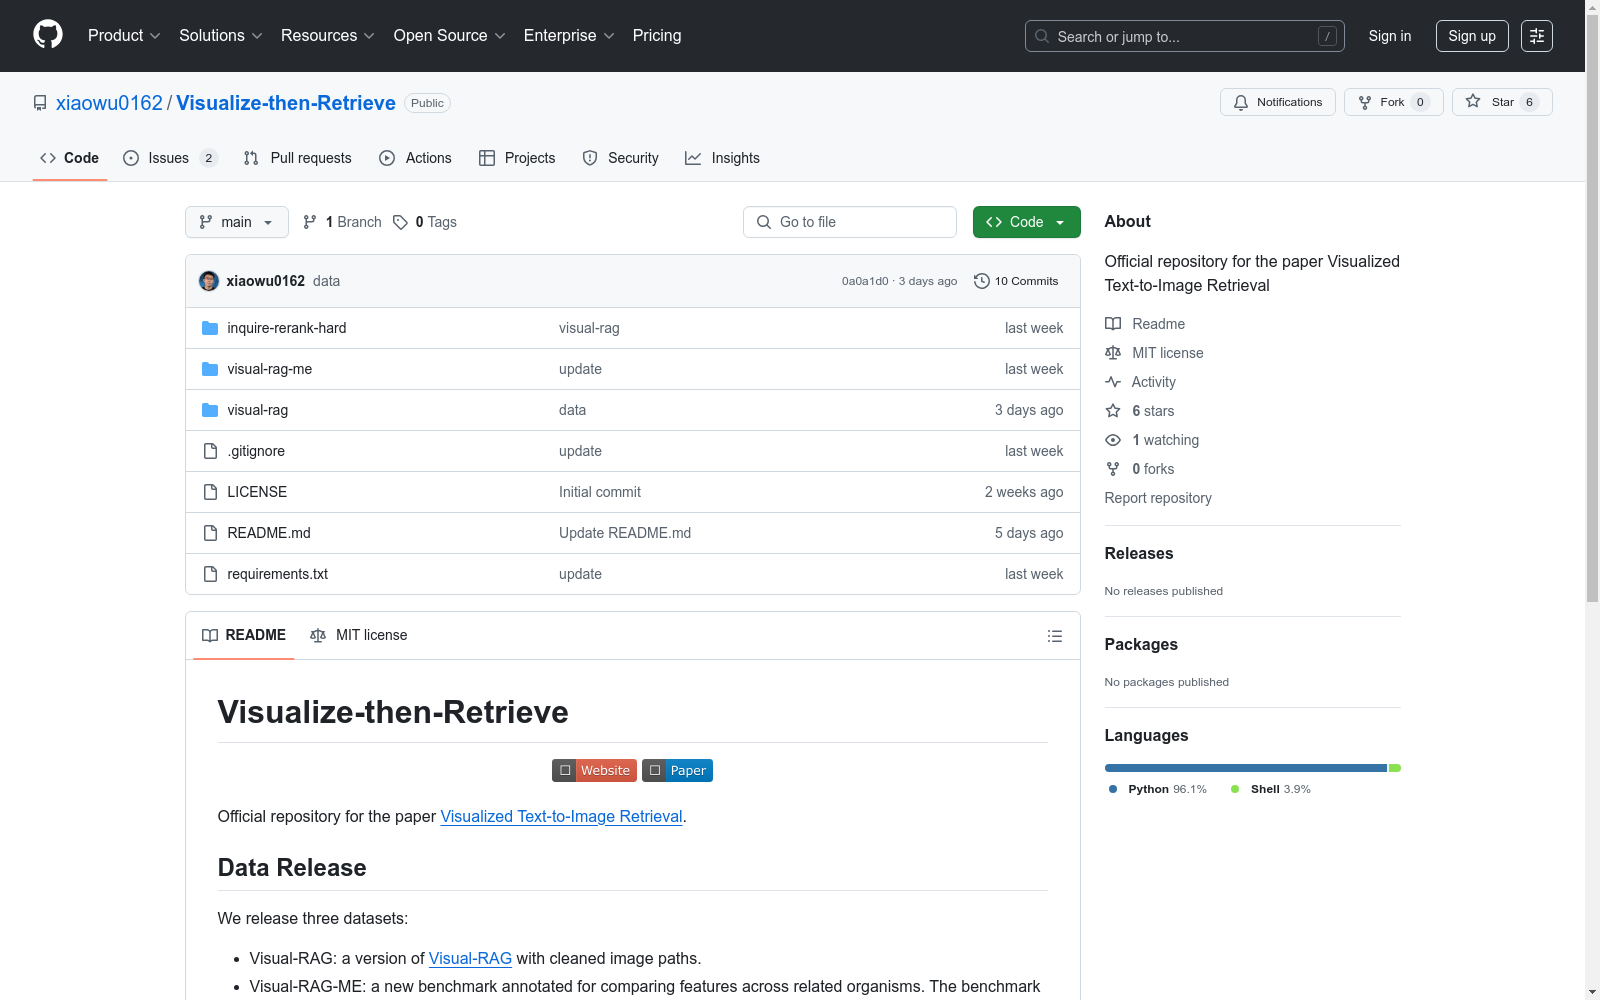Switch to the Security tab

[621, 158]
